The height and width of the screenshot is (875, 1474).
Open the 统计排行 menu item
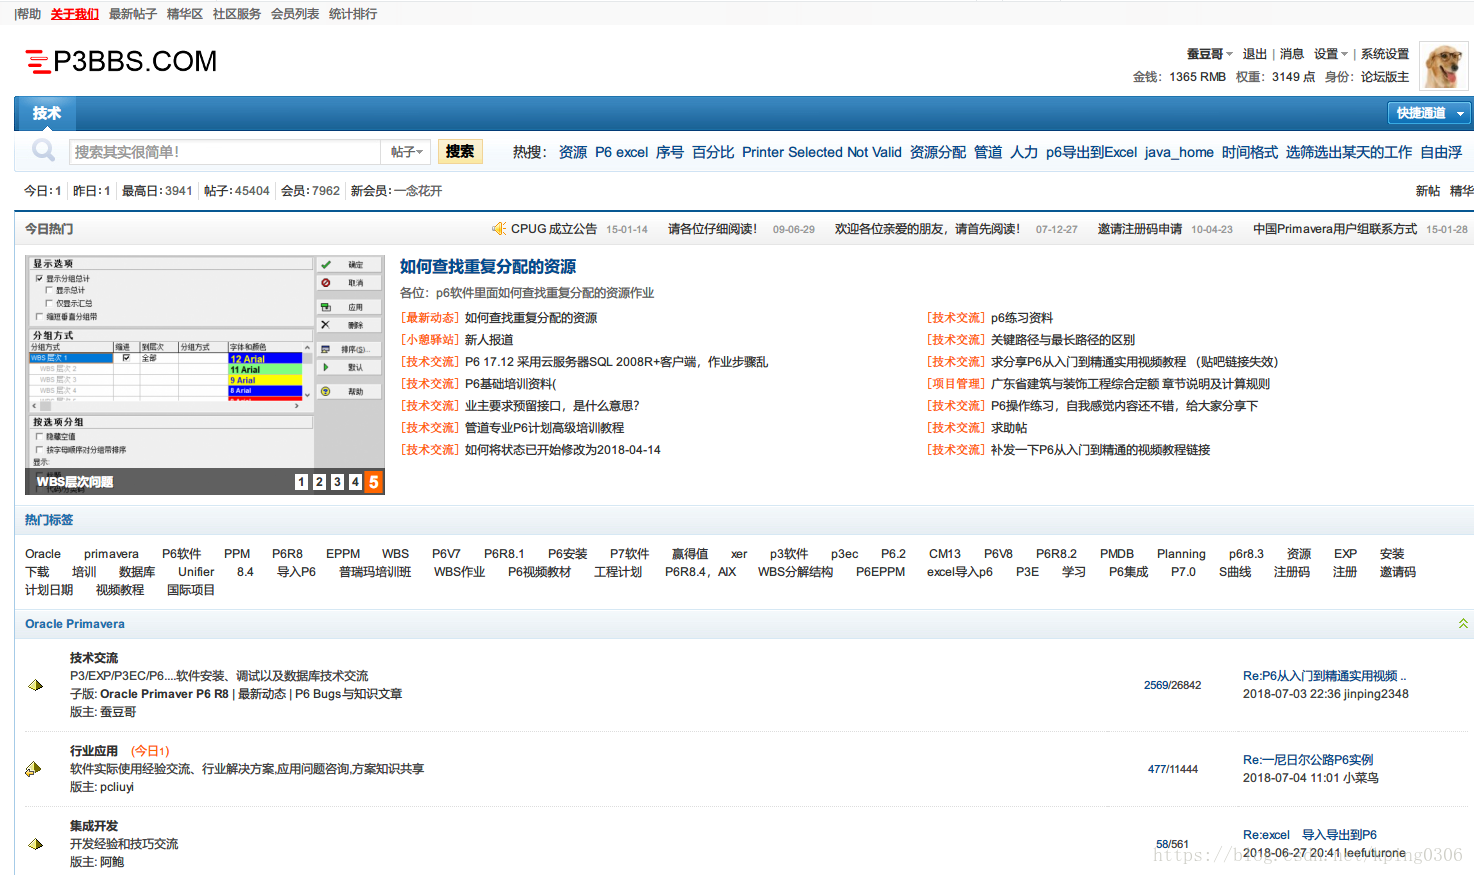[x=353, y=14]
